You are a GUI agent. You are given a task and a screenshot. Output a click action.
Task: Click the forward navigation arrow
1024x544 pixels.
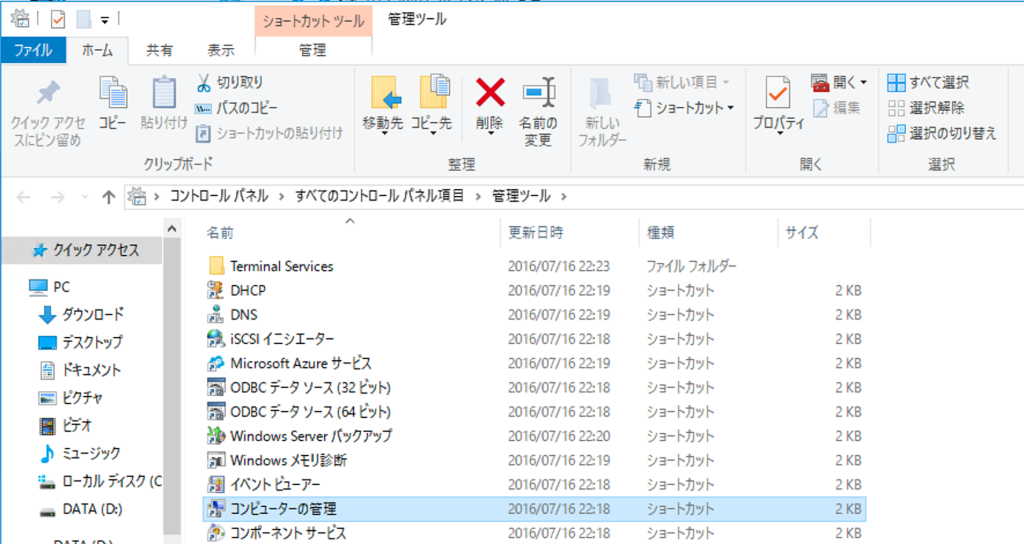coord(57,197)
